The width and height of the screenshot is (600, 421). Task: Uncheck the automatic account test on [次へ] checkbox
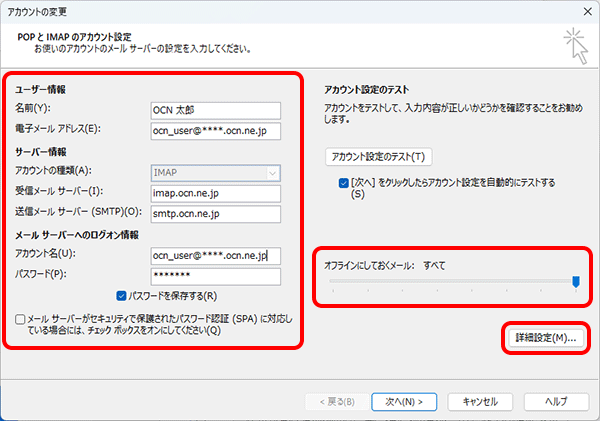click(x=344, y=184)
